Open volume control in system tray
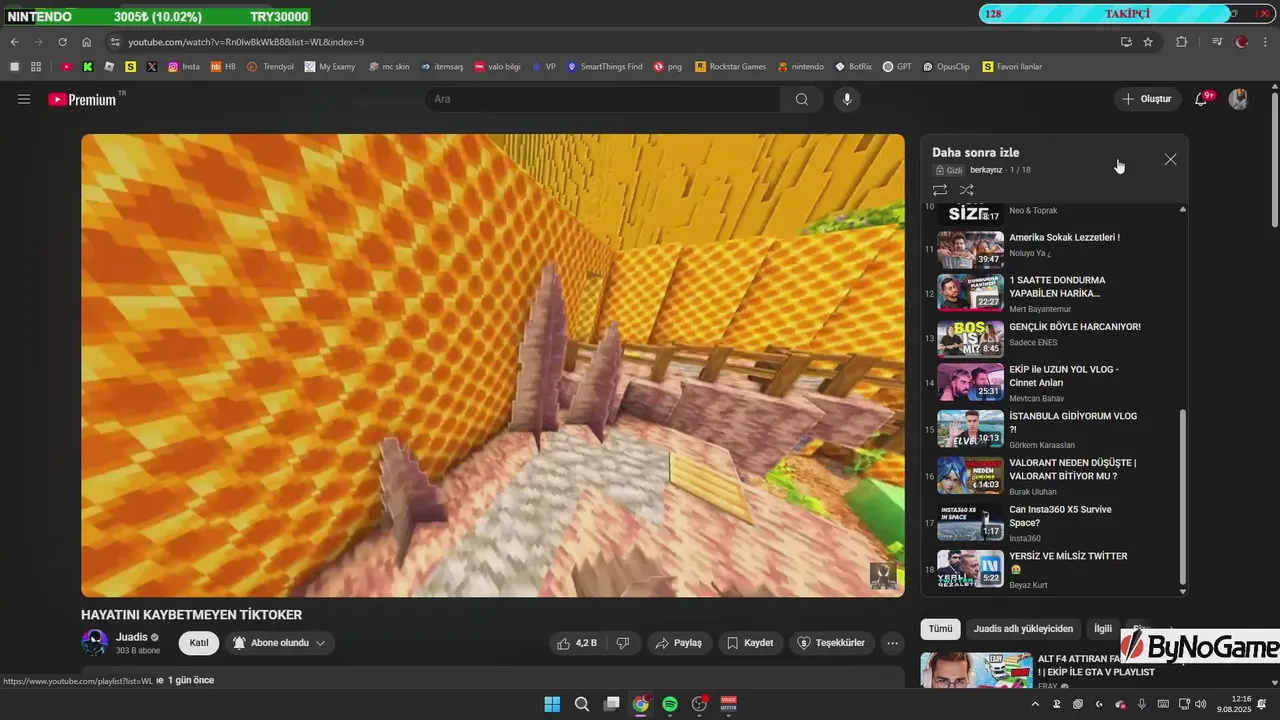This screenshot has width=1280, height=720. pyautogui.click(x=1200, y=704)
